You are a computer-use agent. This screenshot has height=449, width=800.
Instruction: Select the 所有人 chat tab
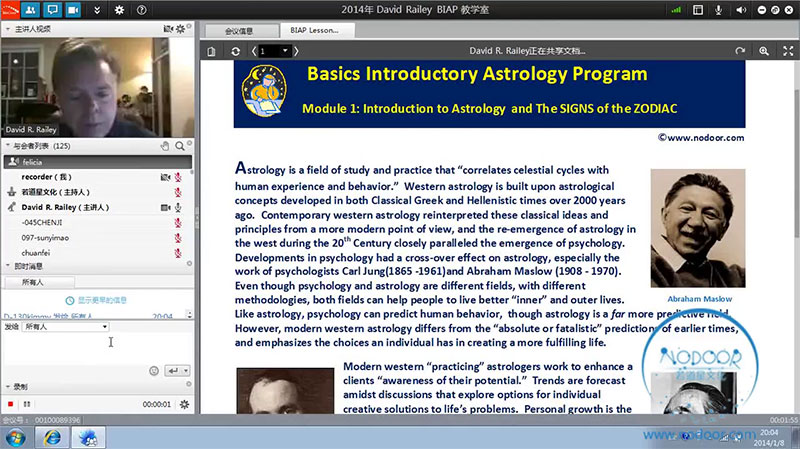click(39, 282)
